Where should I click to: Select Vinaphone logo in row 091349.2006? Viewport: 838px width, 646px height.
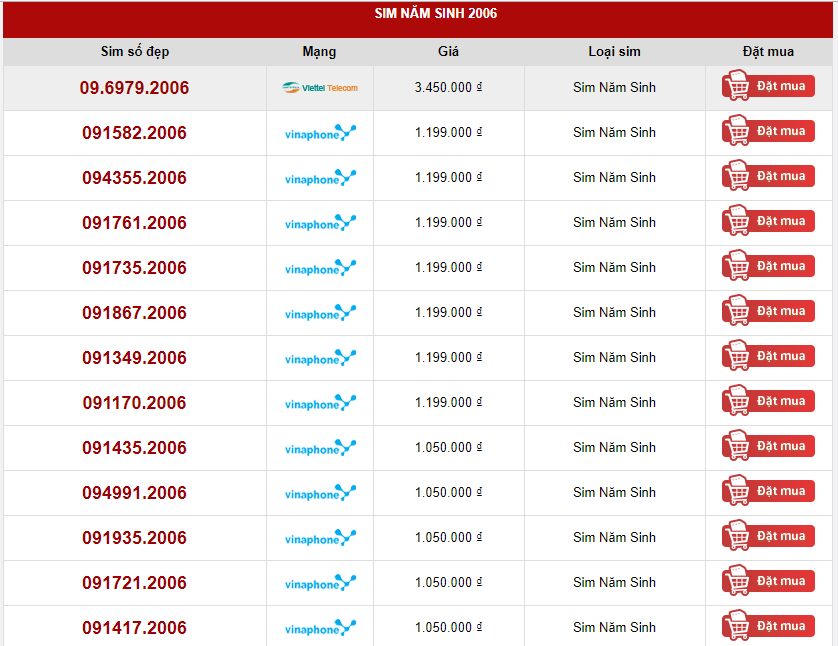tap(320, 357)
